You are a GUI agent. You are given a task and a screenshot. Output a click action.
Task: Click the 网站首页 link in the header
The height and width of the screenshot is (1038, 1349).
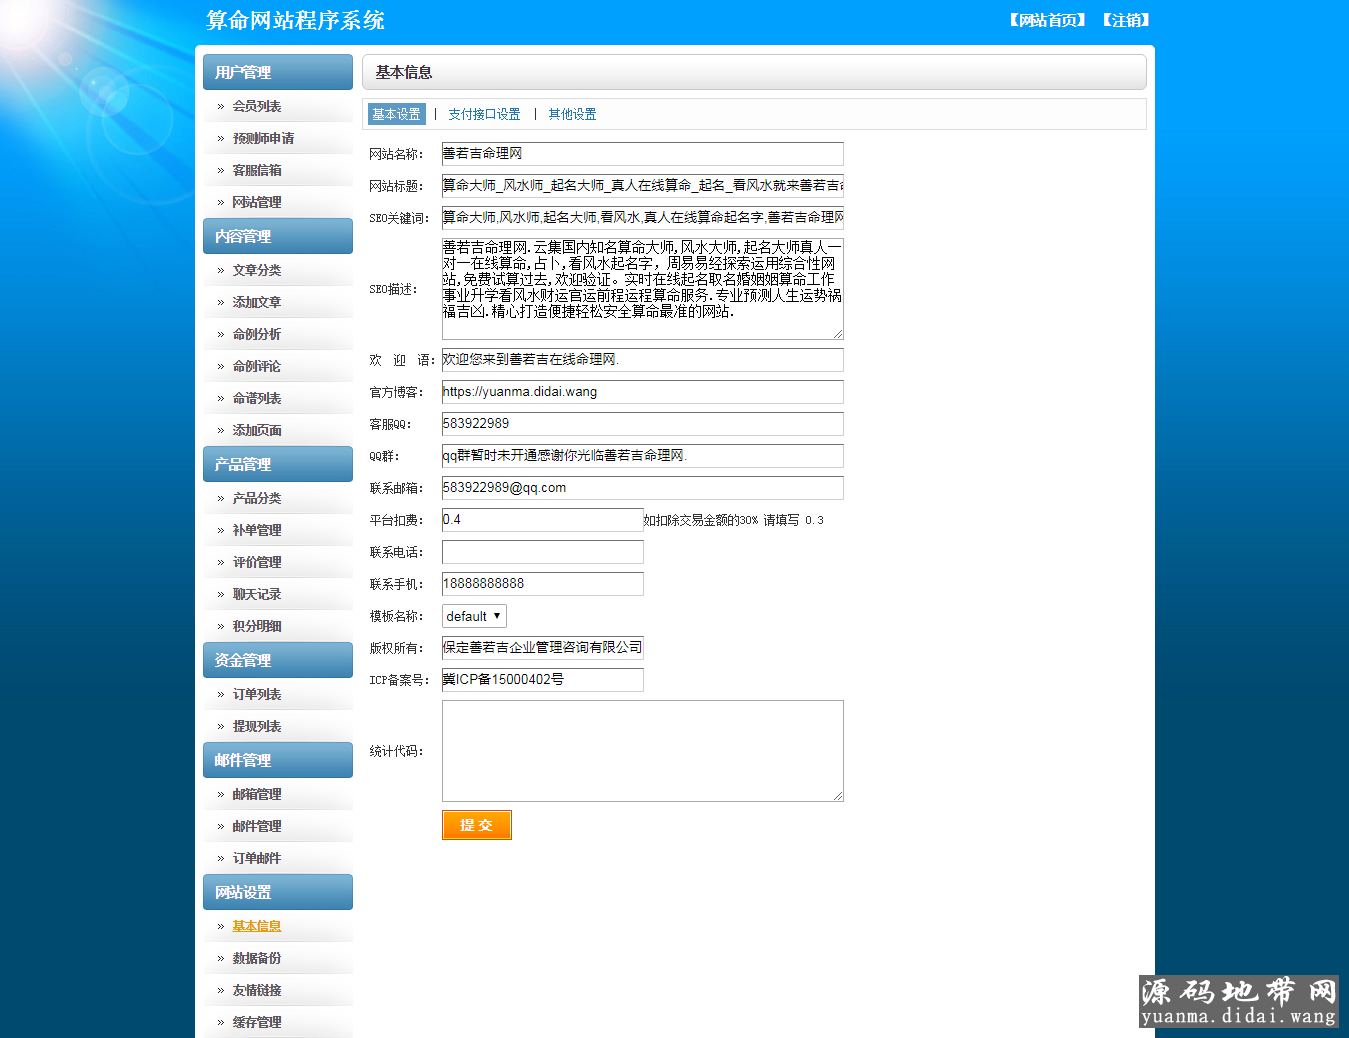click(1047, 20)
